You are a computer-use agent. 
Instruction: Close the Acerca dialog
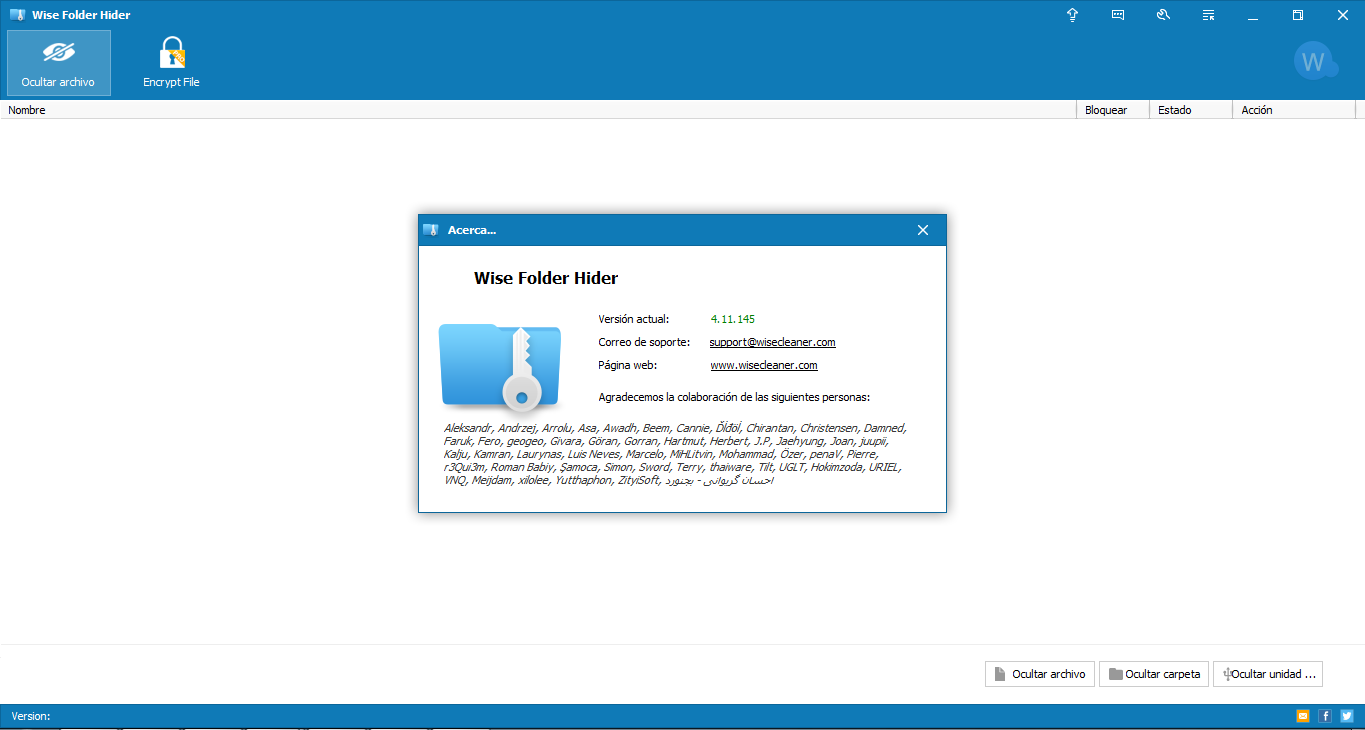click(923, 230)
